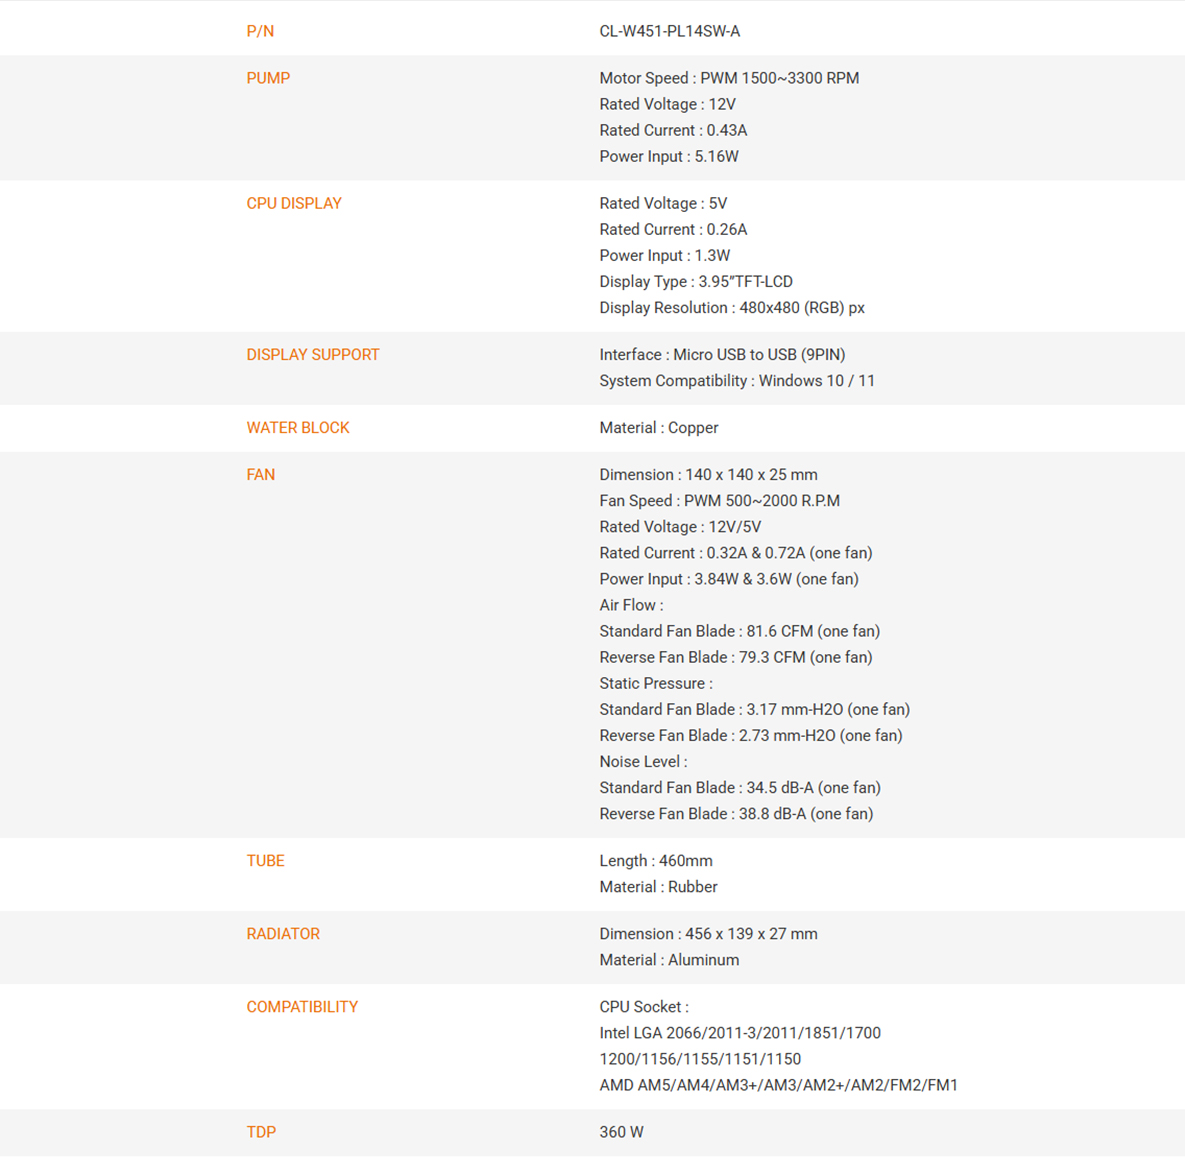Image resolution: width=1185 pixels, height=1171 pixels.
Task: Click the Fan Speed PWM 500~2000 line
Action: [x=719, y=500]
